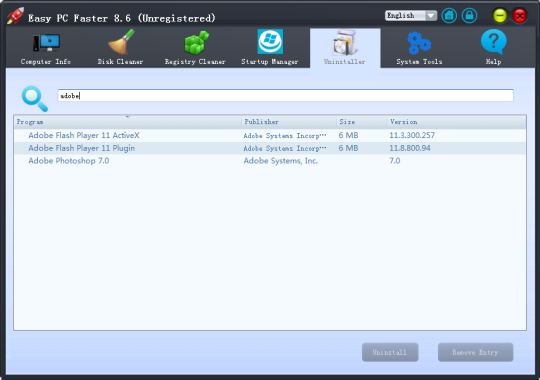Click Photoshop version 7.0 cell

pyautogui.click(x=395, y=161)
